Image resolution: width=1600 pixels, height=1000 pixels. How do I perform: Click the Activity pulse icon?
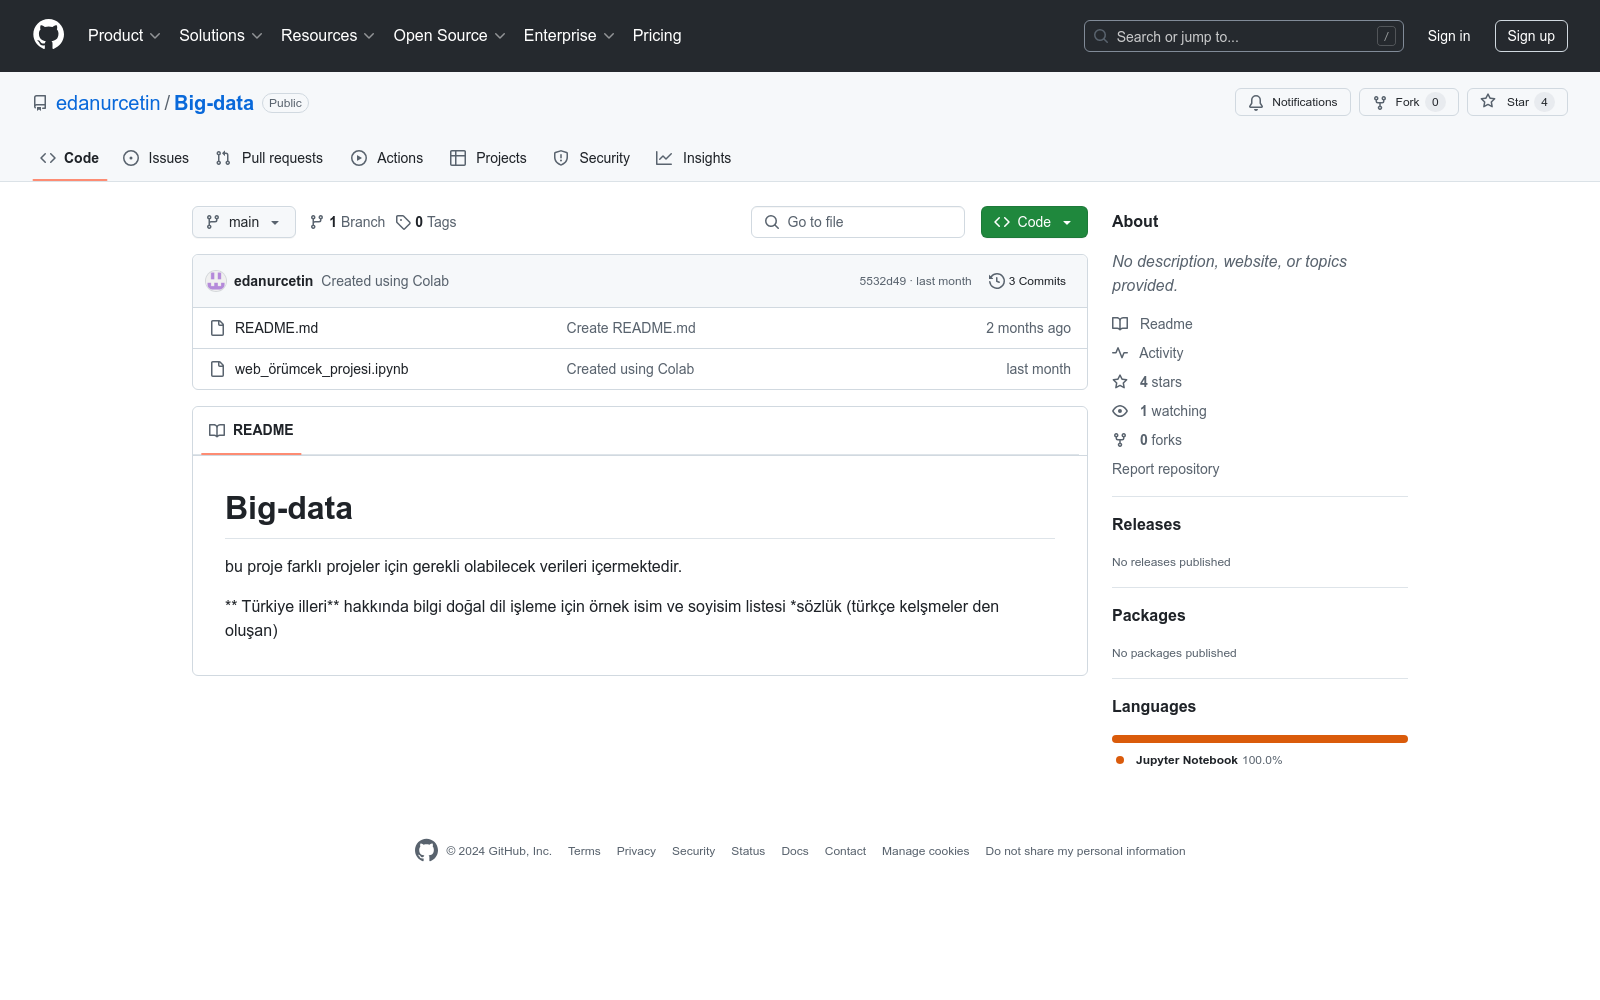(x=1120, y=353)
